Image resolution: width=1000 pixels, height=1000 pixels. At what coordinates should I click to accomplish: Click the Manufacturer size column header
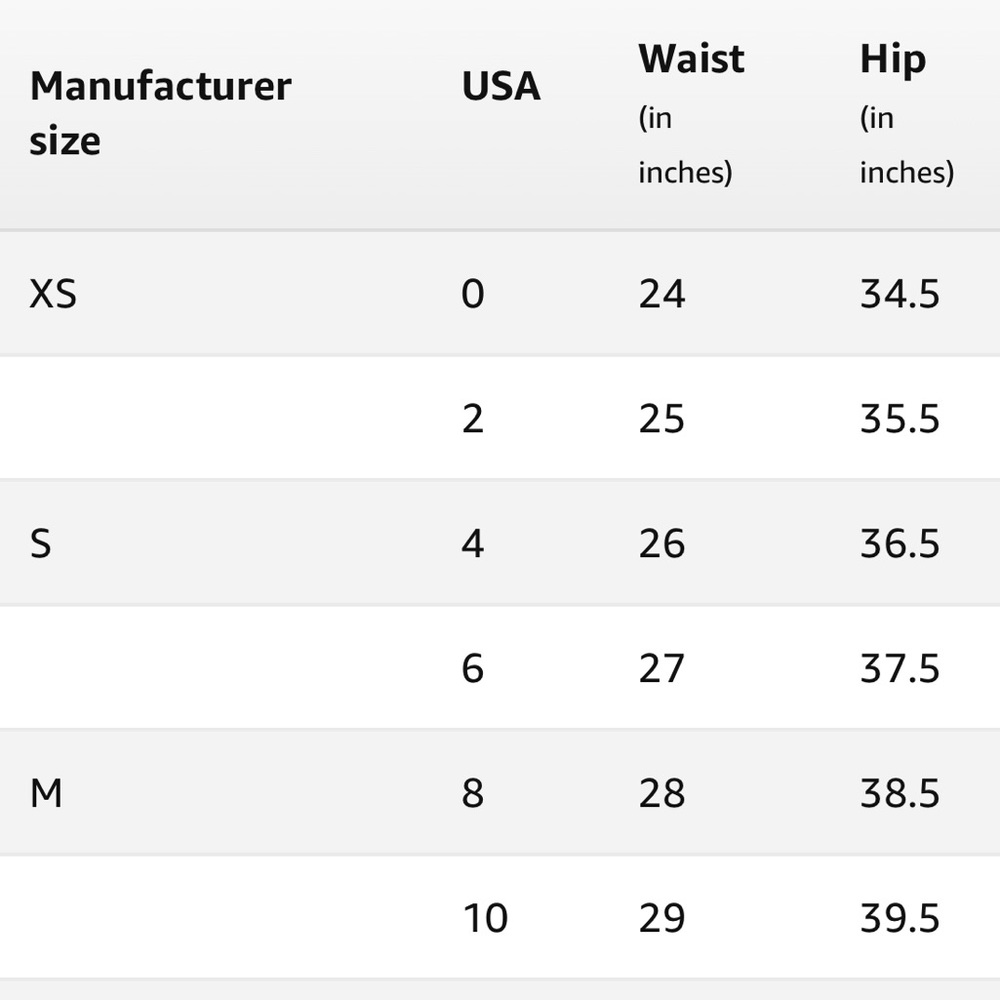click(x=161, y=113)
